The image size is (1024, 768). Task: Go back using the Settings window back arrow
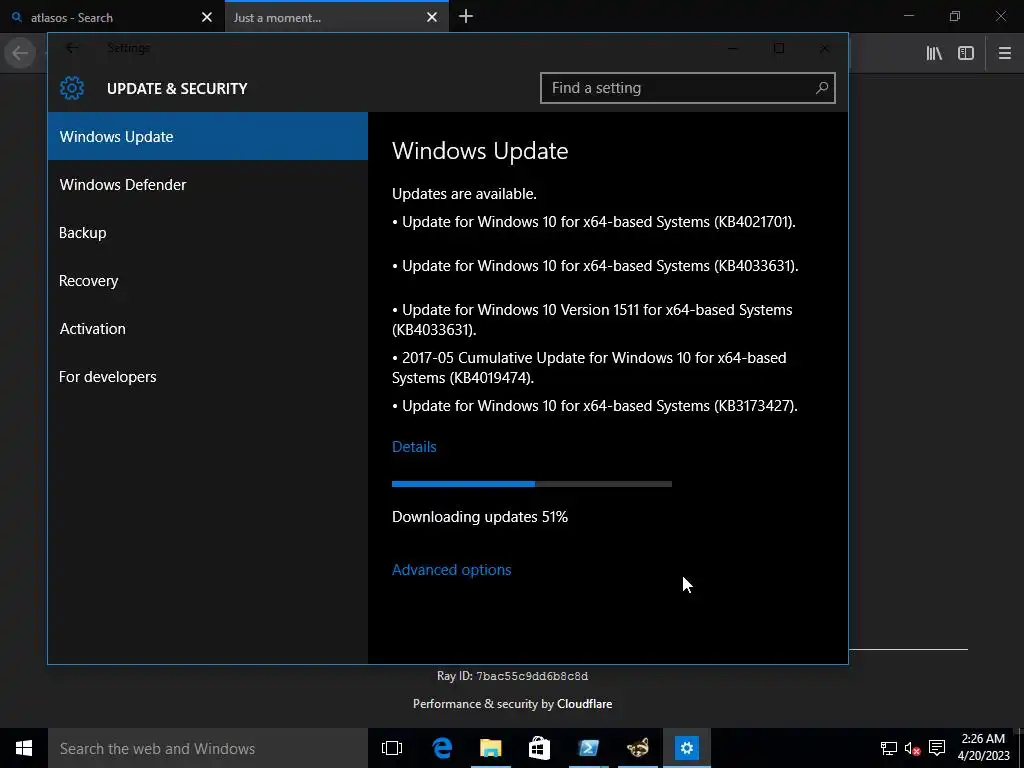tap(72, 48)
